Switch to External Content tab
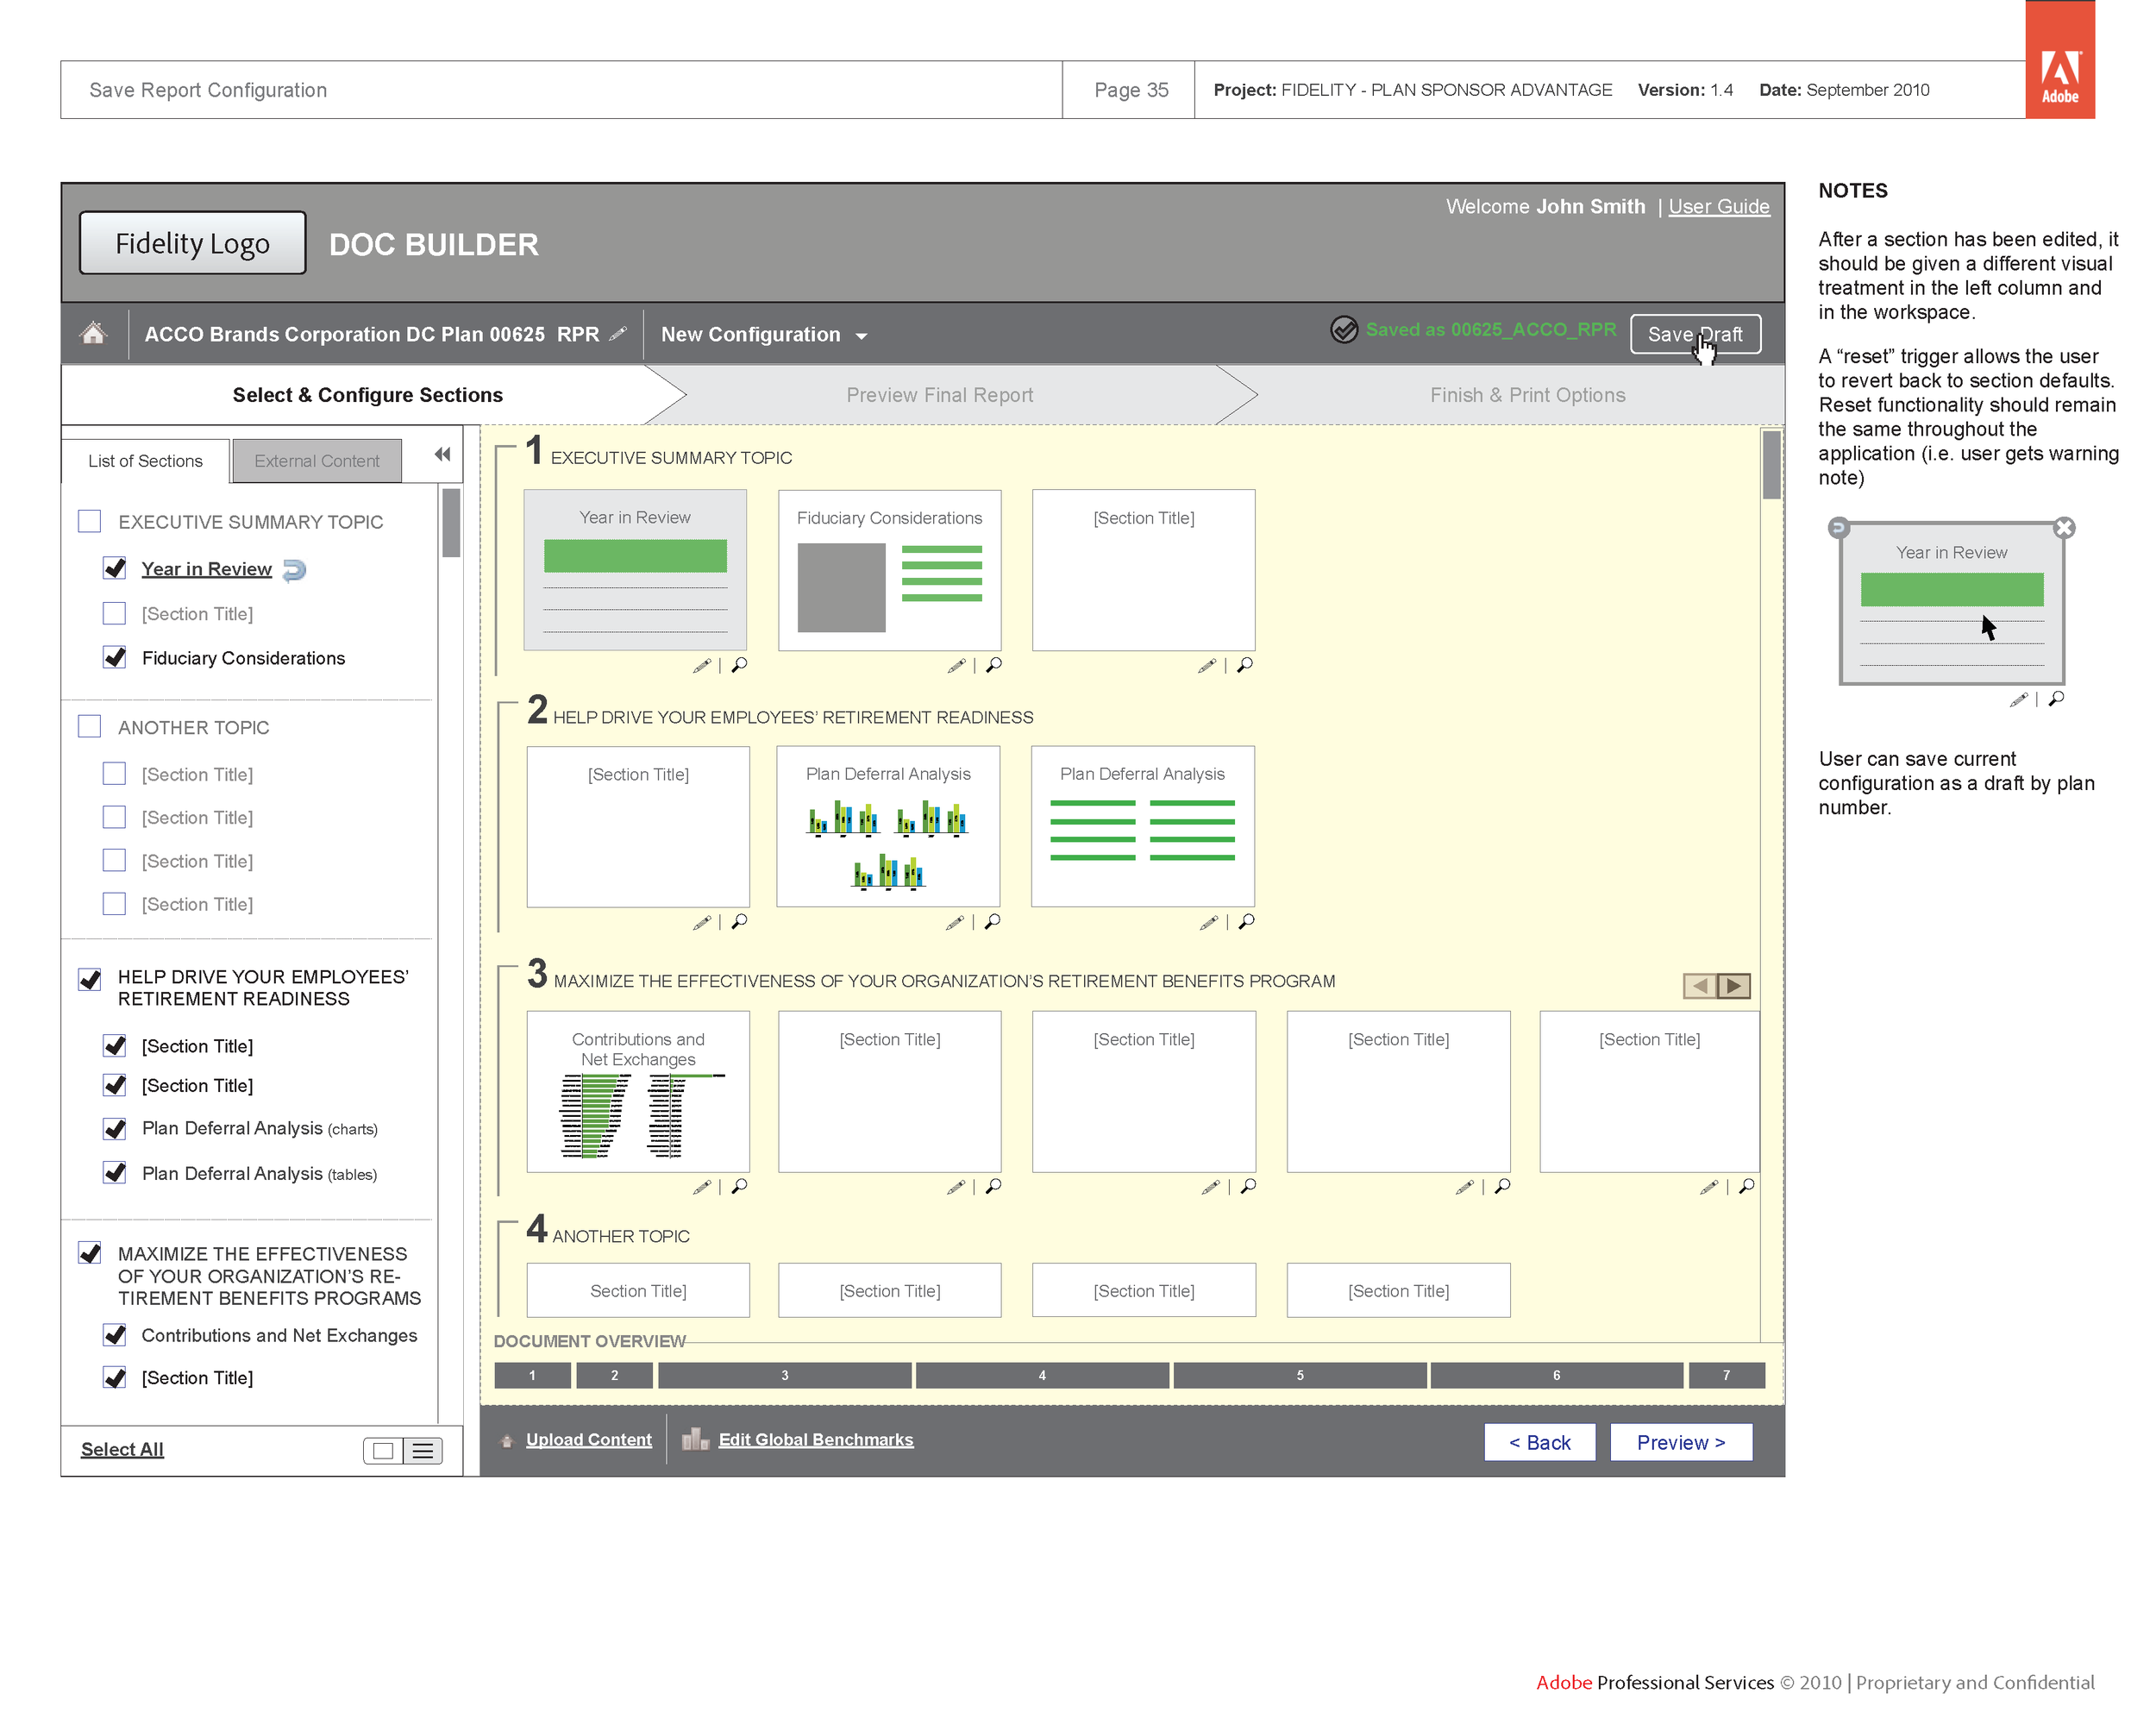Viewport: 2156px width, 1725px height. [317, 461]
